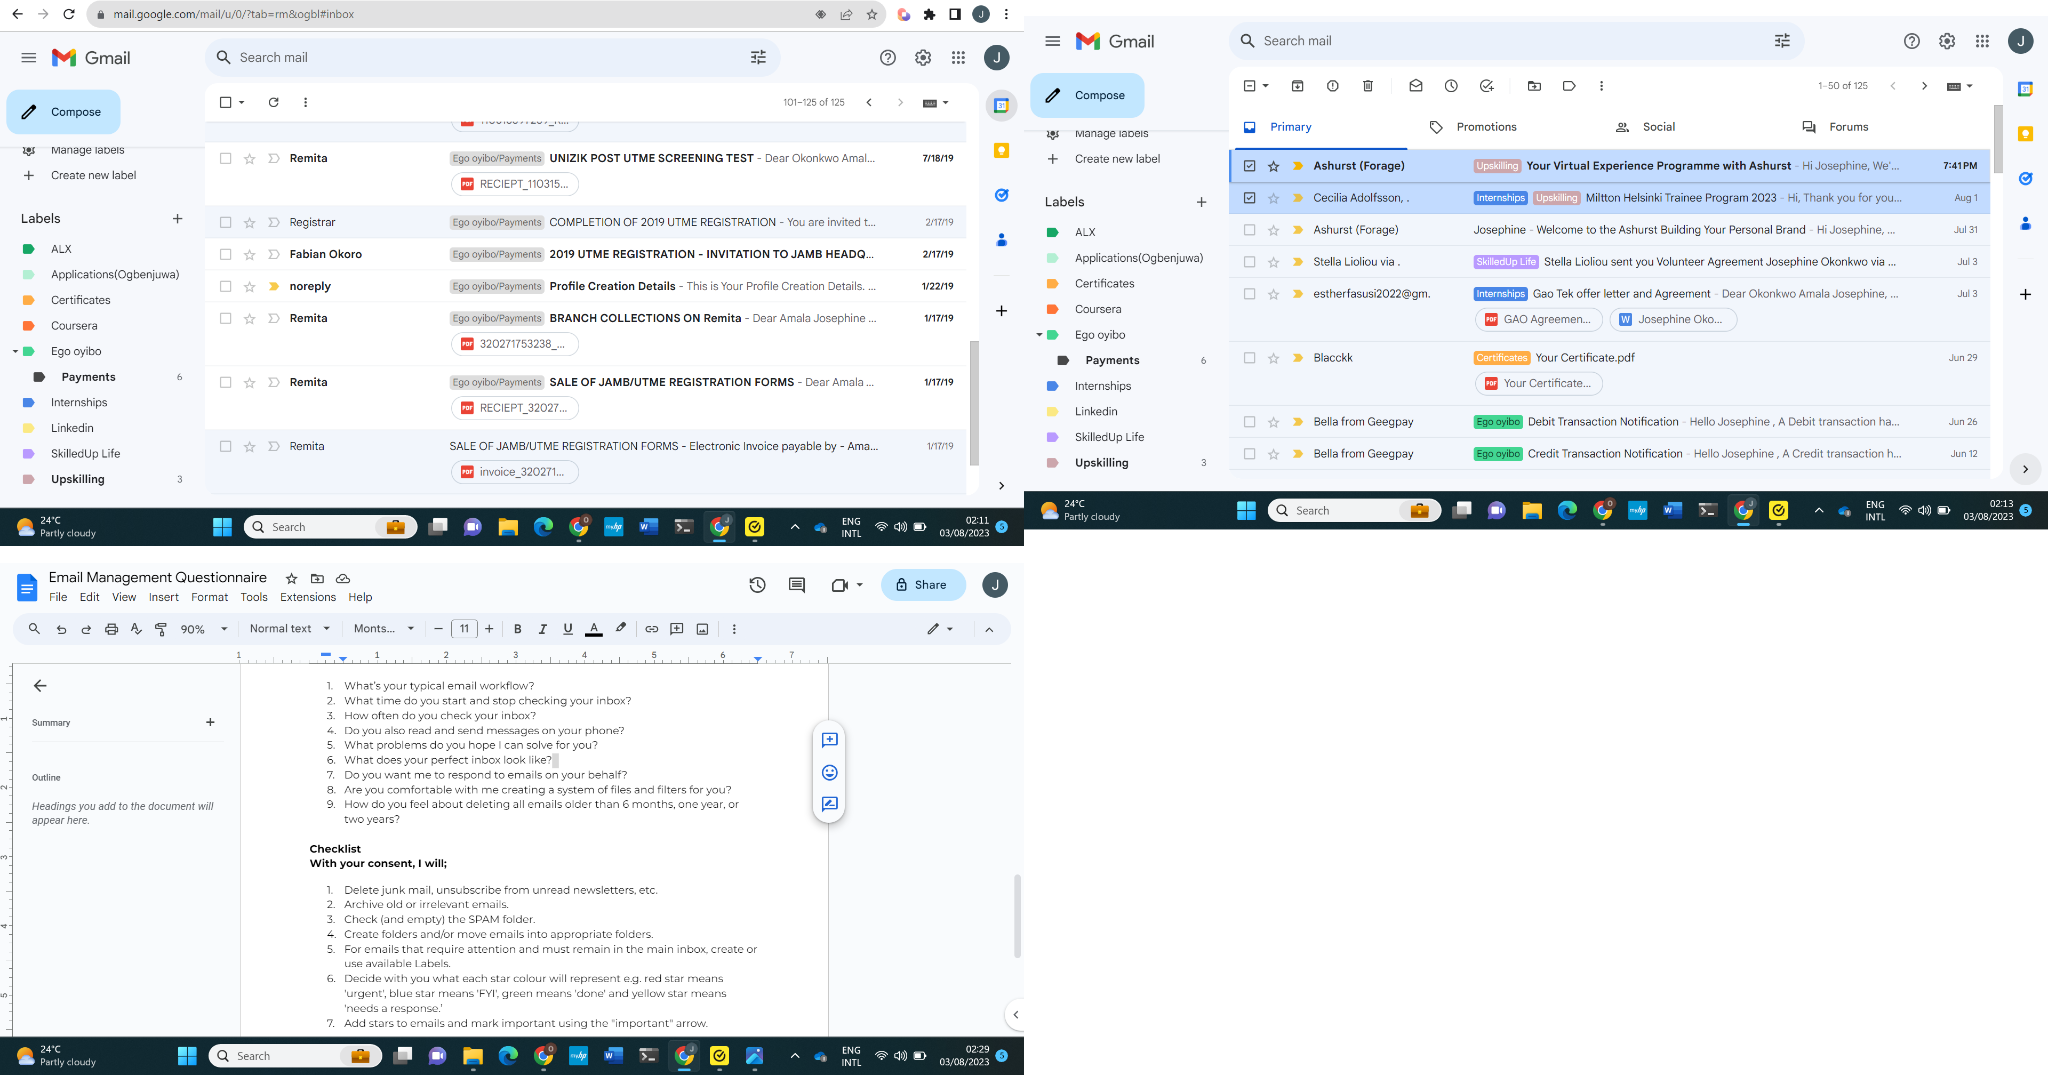Viewport: 2048px width, 1092px height.
Task: Toggle importance marker on Fabian Okoro email
Action: pos(273,254)
